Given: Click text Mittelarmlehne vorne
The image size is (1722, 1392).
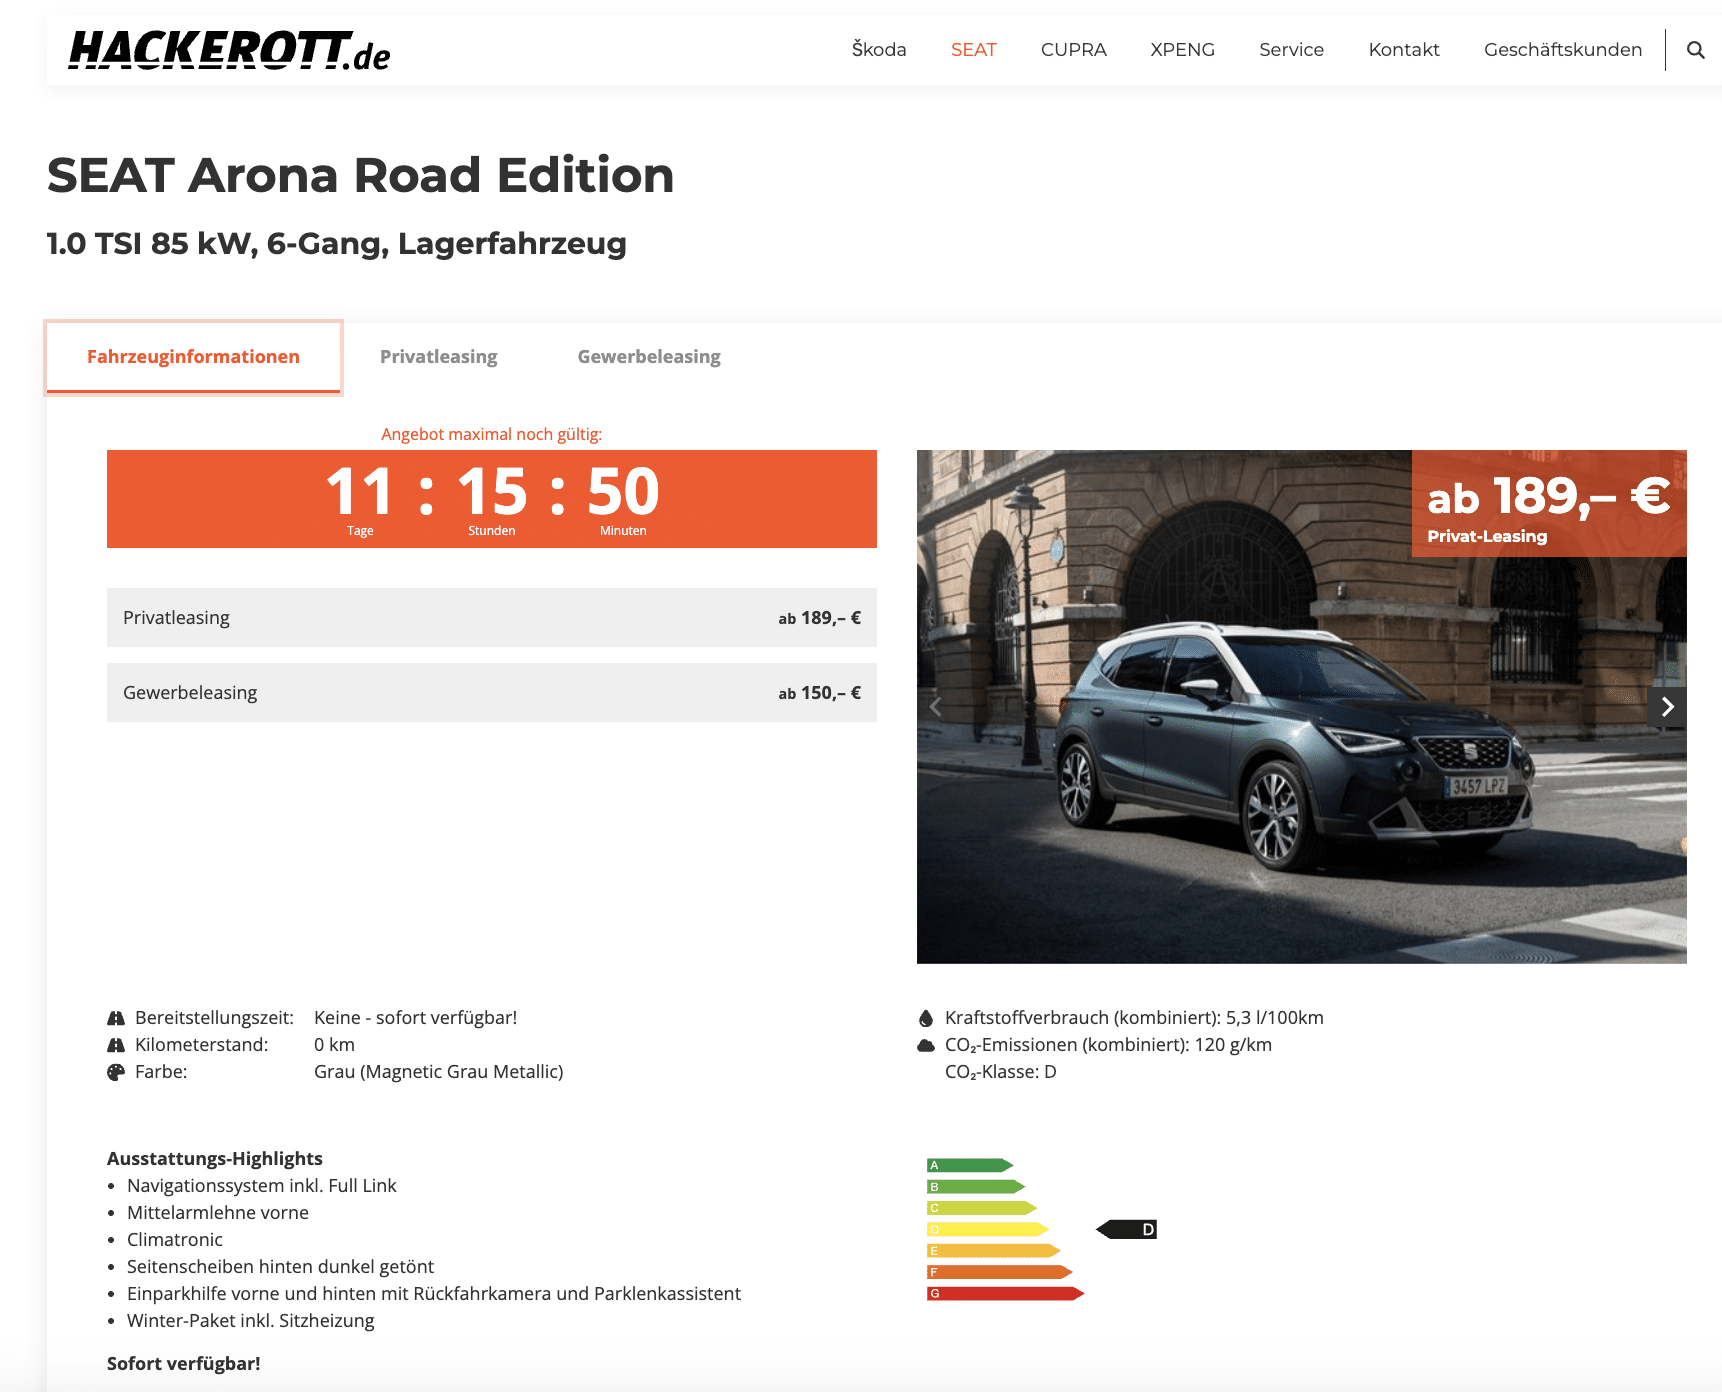Looking at the screenshot, I should pos(218,1213).
